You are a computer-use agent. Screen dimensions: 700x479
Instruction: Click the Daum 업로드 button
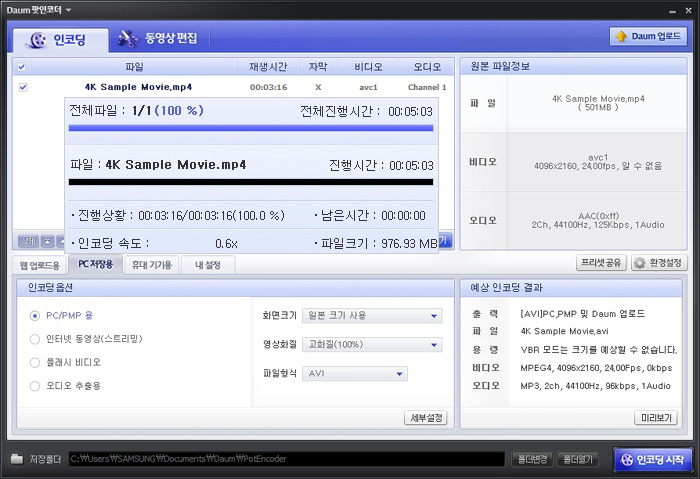click(x=648, y=37)
